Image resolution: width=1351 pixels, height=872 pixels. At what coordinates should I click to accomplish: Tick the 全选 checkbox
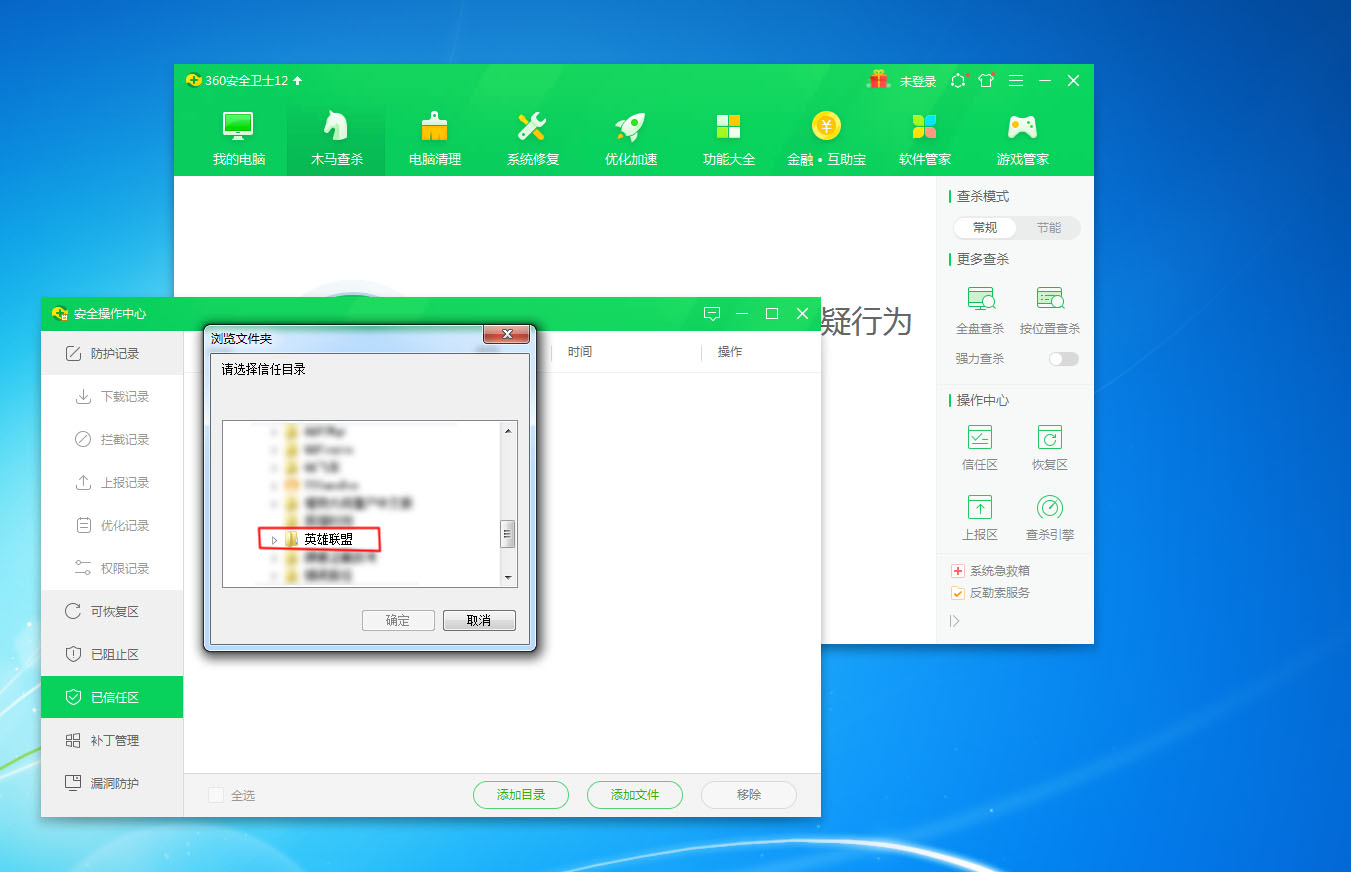point(216,795)
